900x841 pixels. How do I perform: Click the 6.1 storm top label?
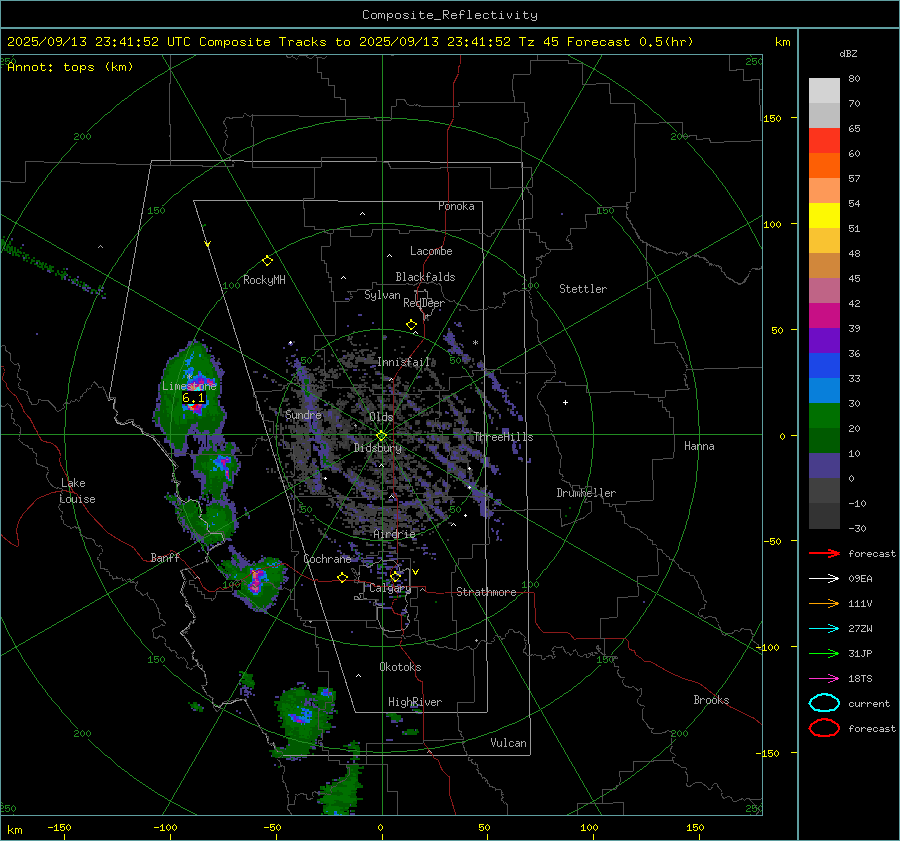coord(193,398)
